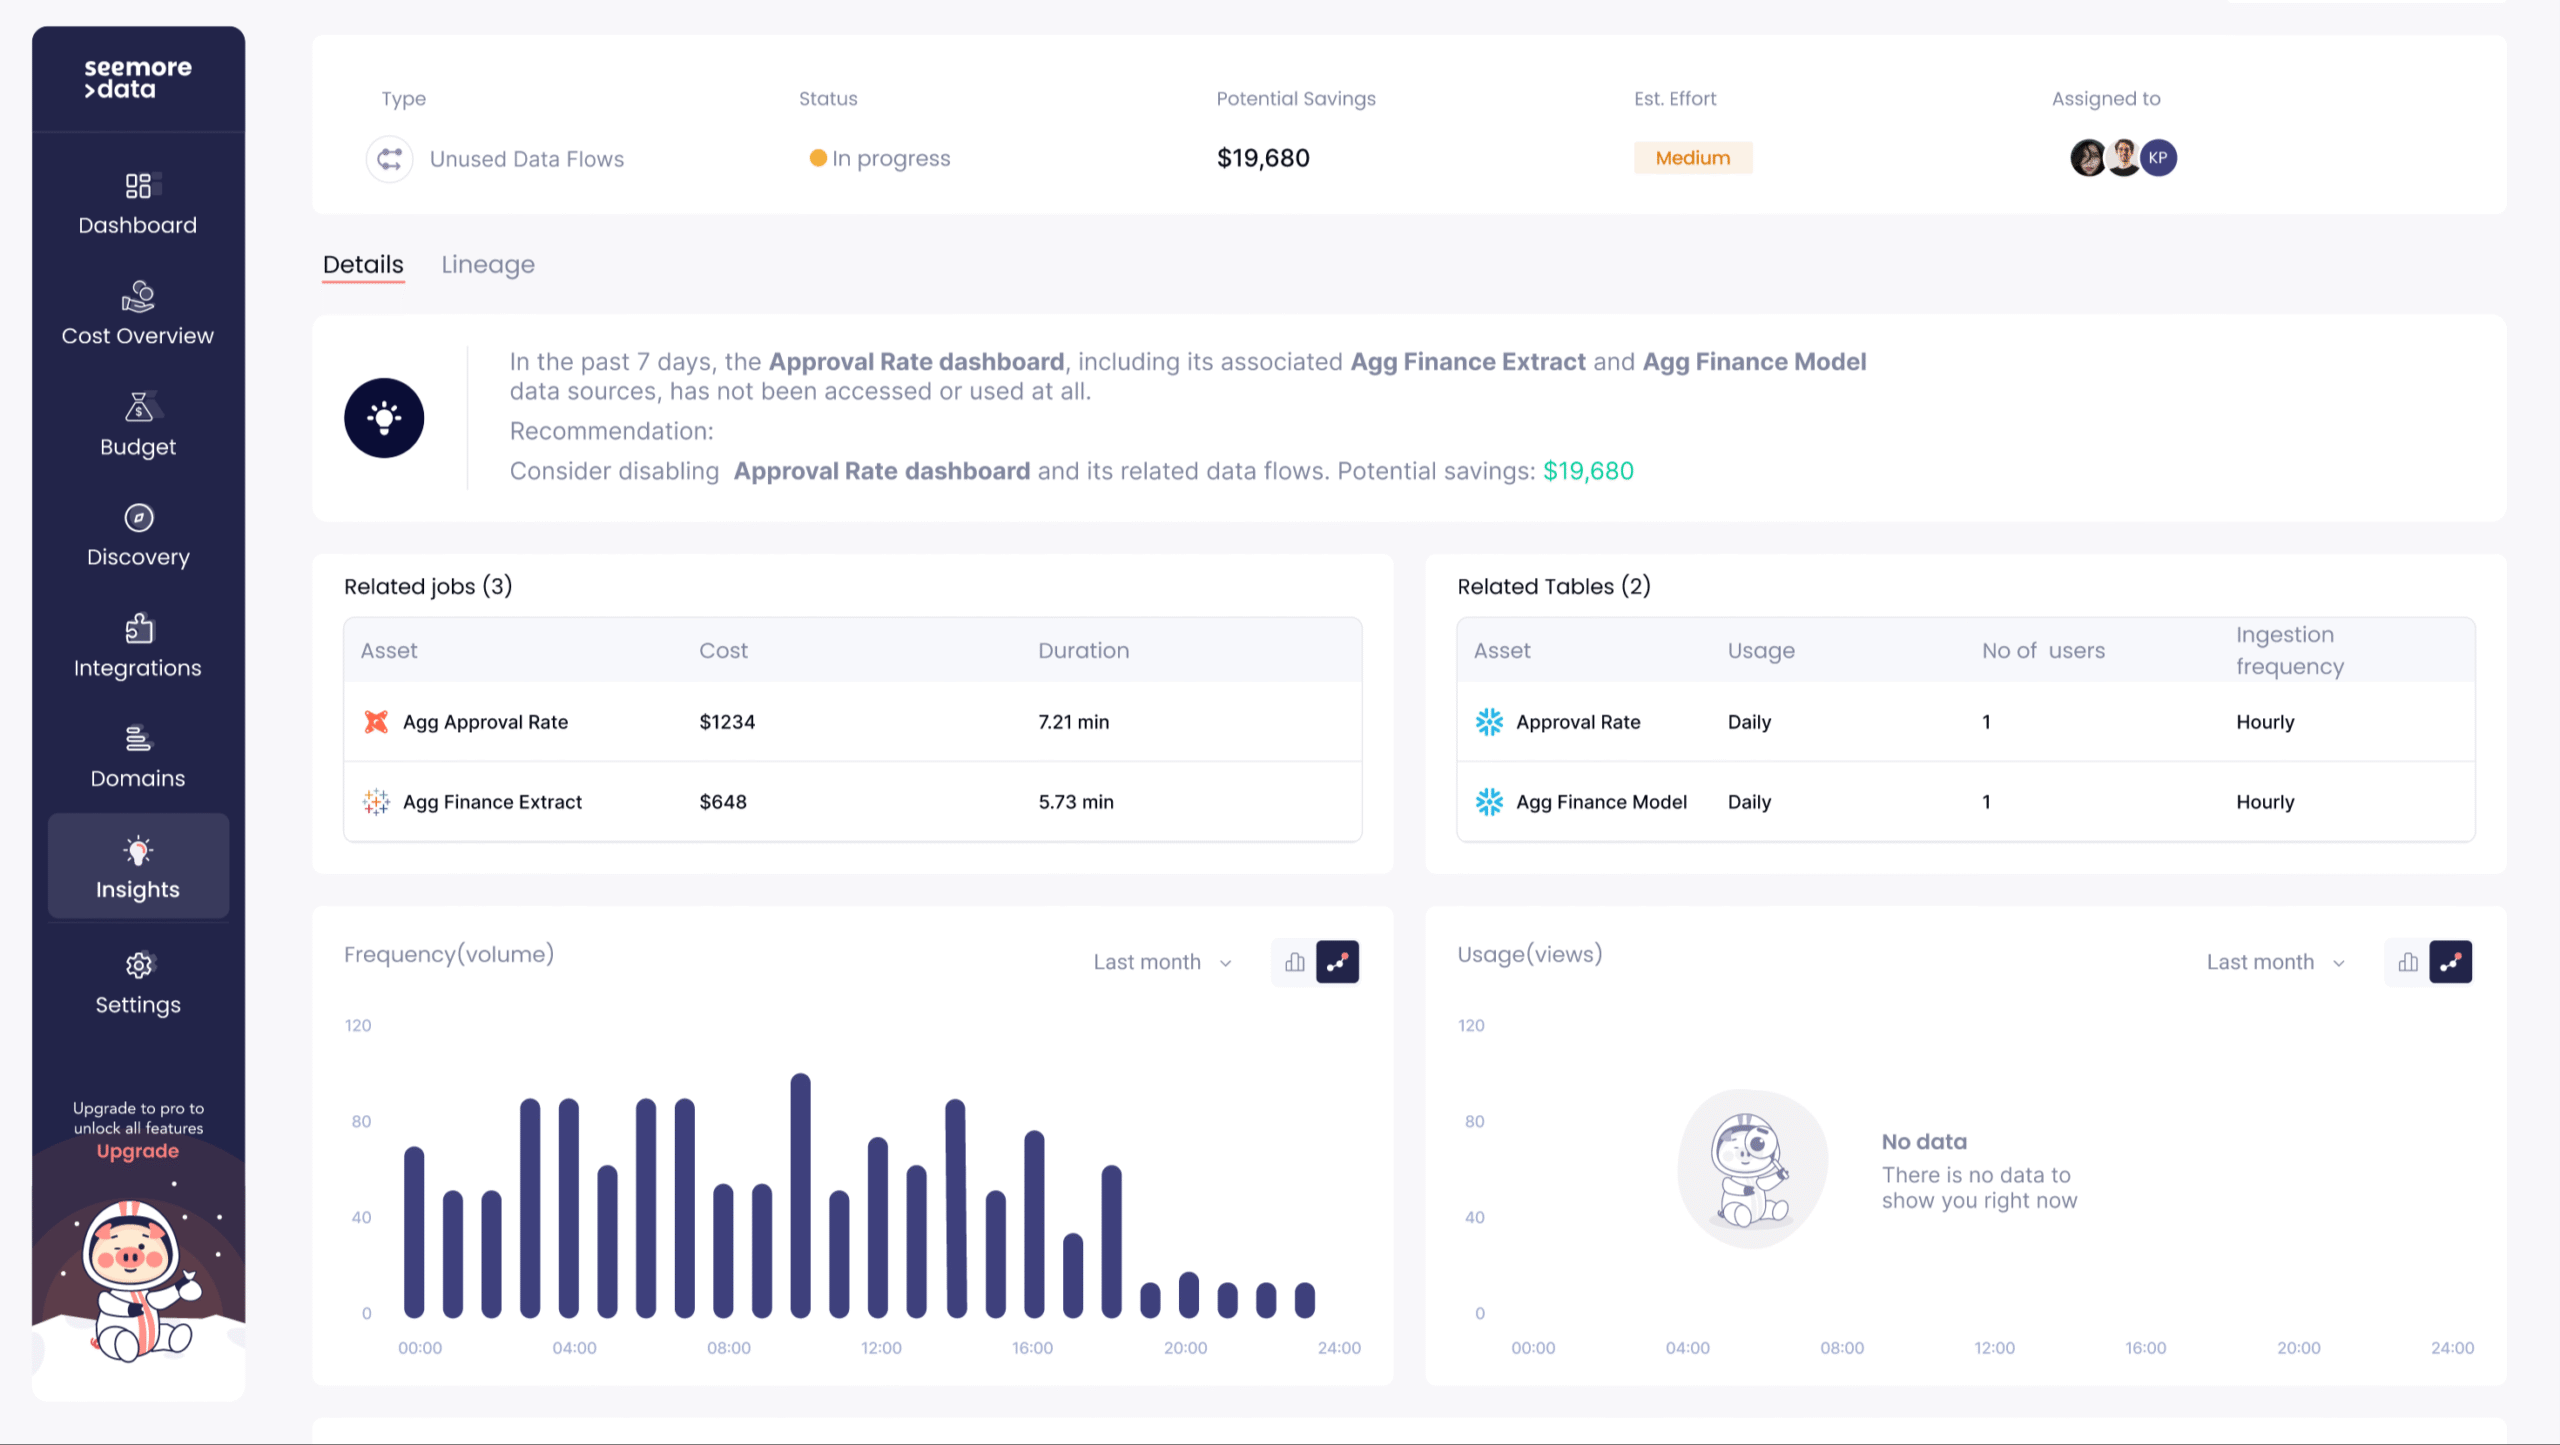This screenshot has width=2560, height=1445.
Task: Open the Dashboard sidebar icon
Action: point(138,187)
